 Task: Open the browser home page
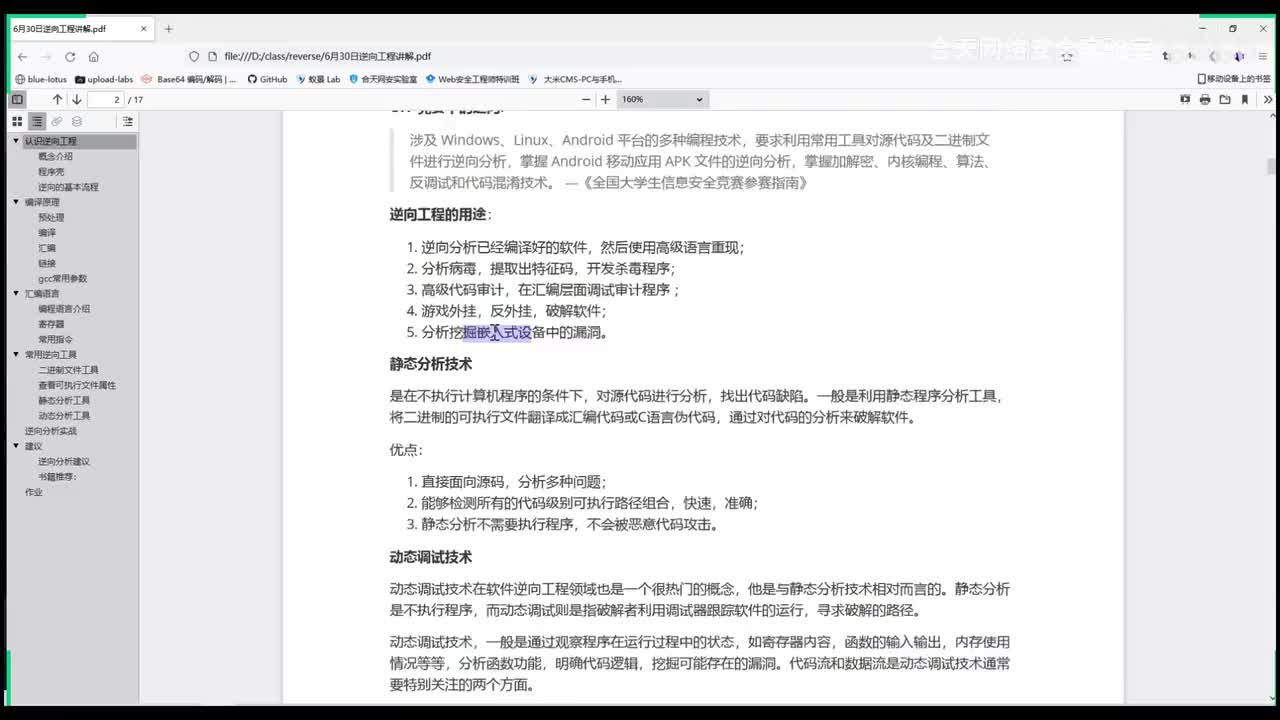pos(94,57)
